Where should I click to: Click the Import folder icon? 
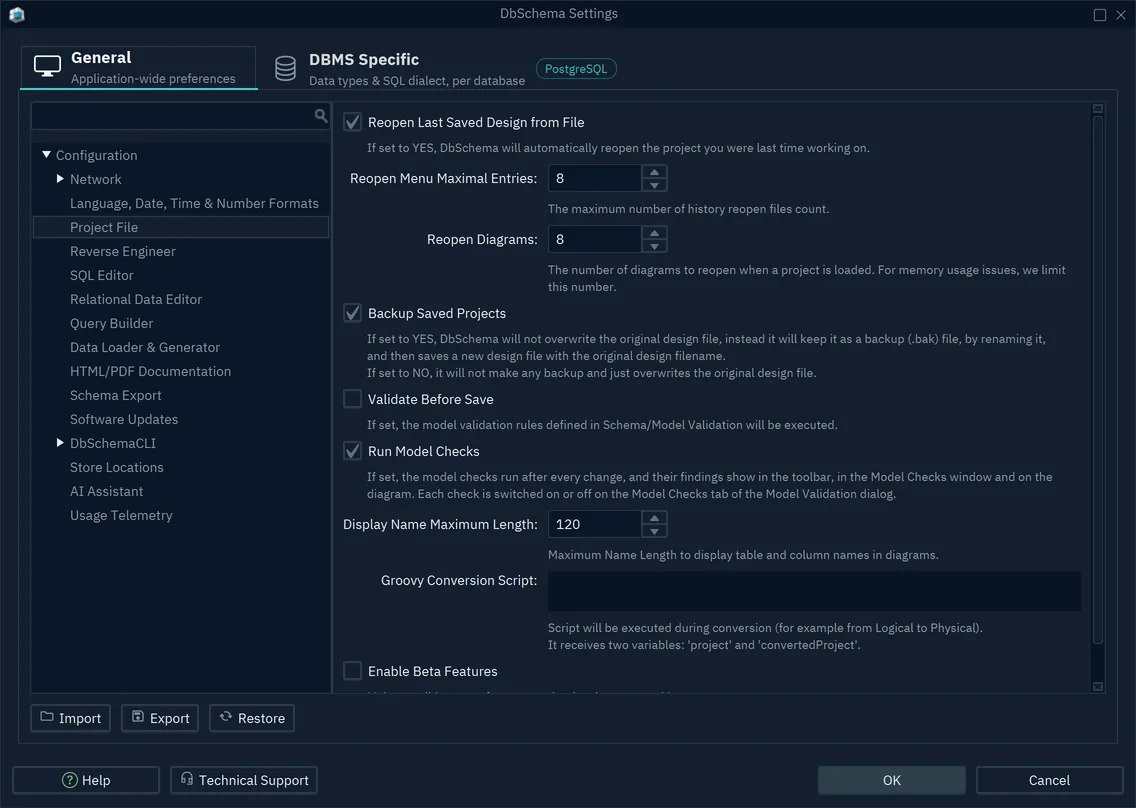[x=47, y=717]
